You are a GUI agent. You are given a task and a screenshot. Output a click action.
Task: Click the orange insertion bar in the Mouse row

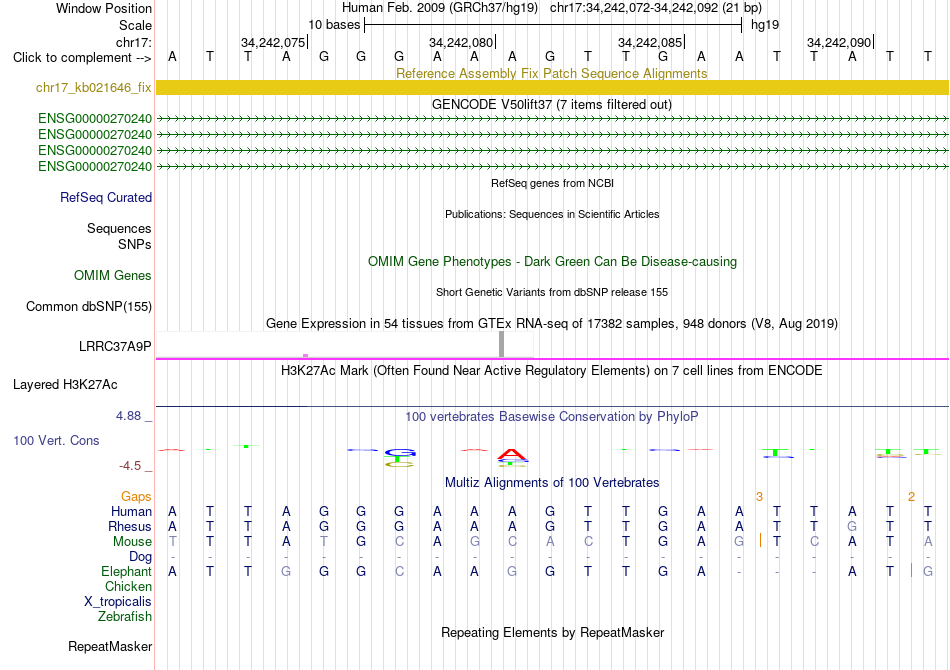[x=760, y=540]
